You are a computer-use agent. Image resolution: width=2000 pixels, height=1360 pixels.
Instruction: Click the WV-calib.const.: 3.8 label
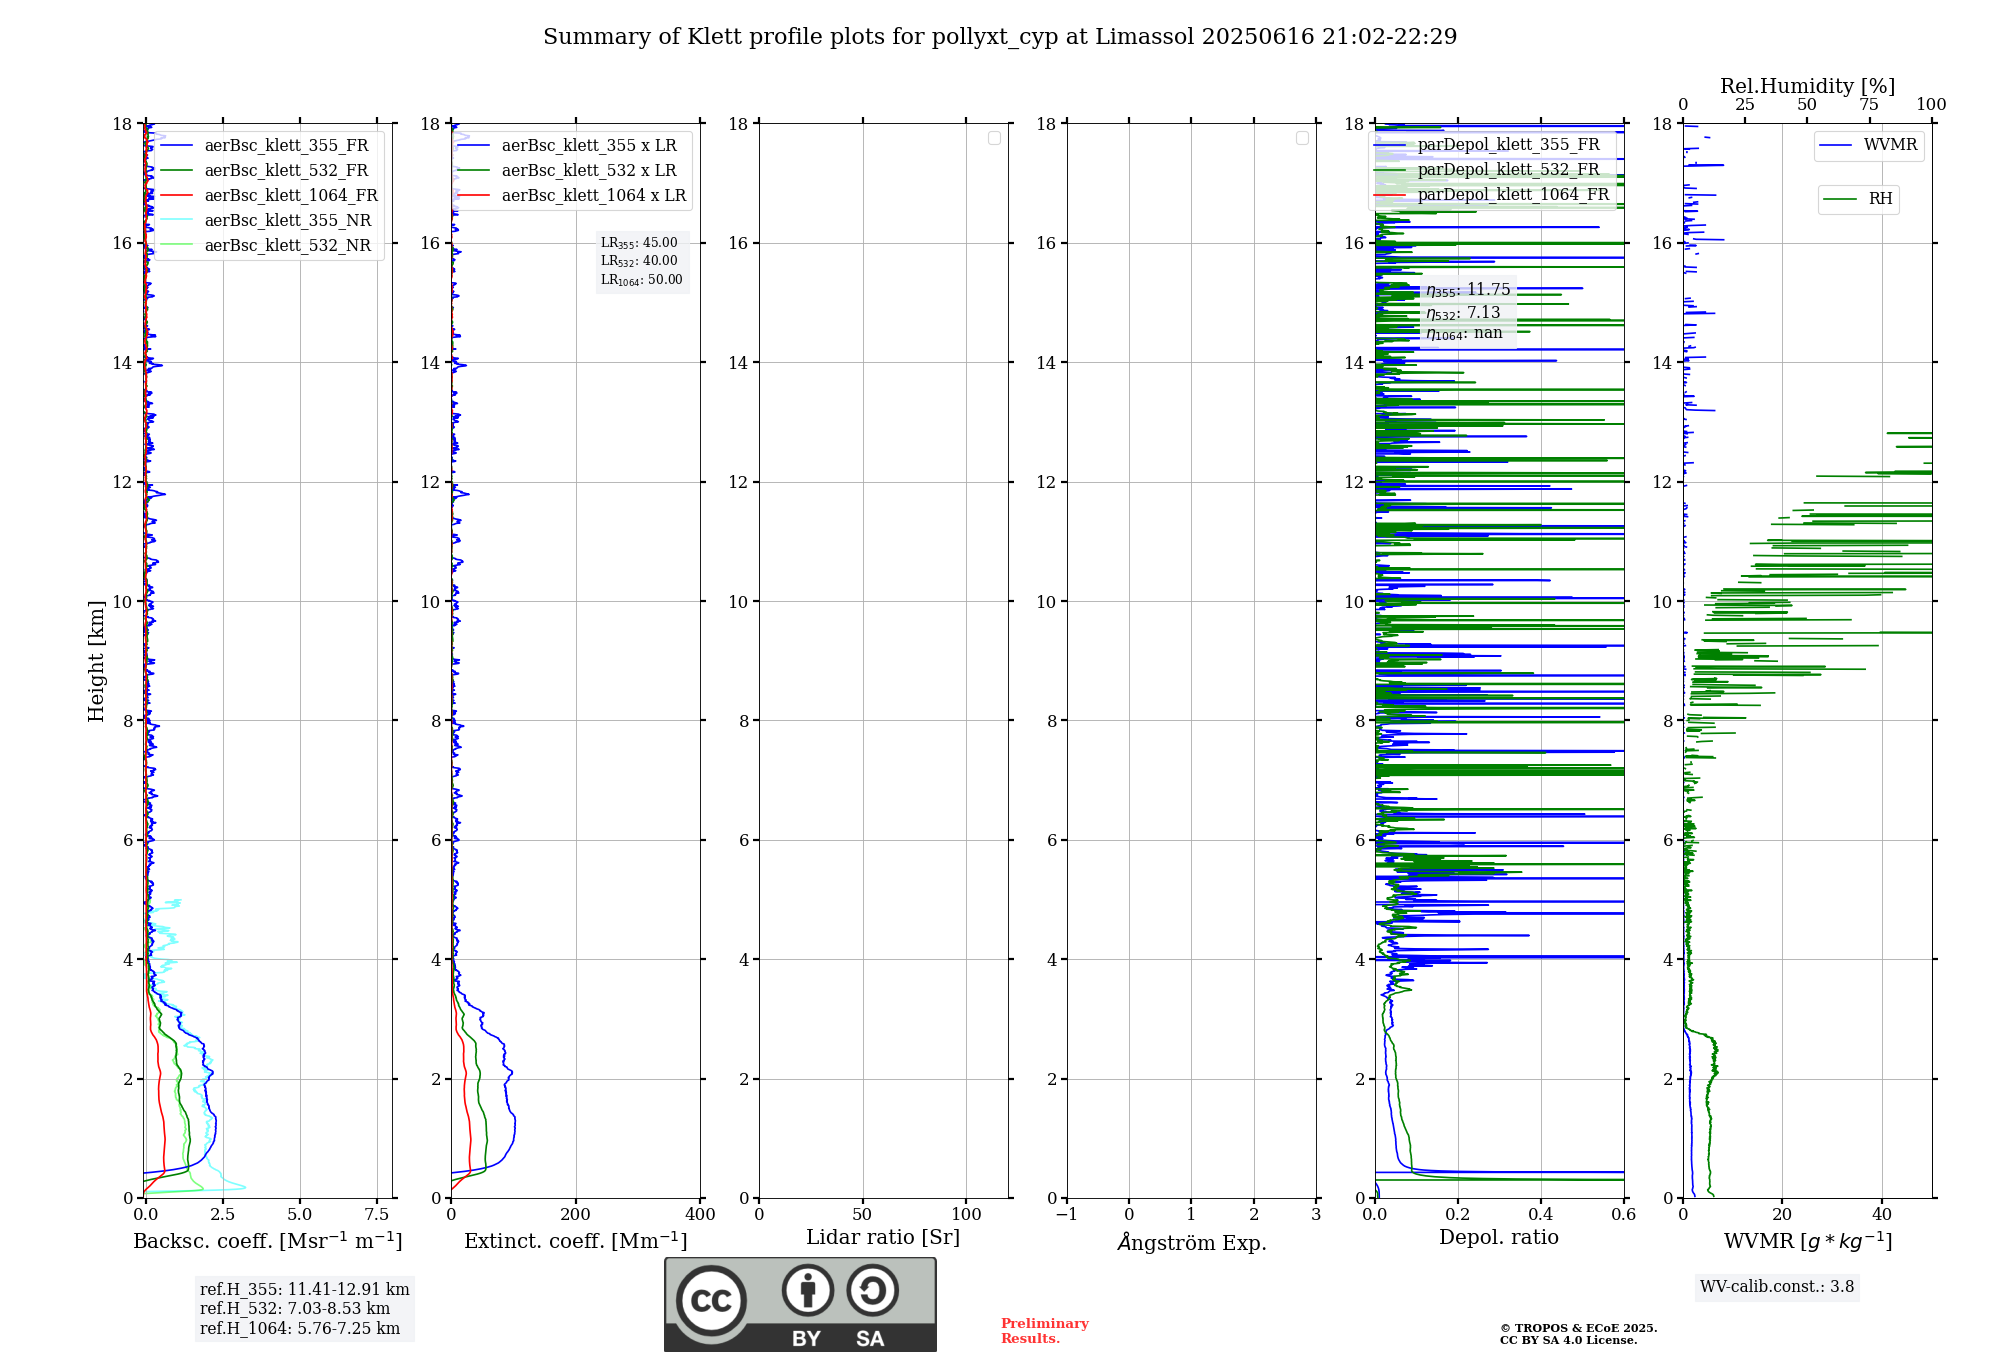click(1777, 1287)
